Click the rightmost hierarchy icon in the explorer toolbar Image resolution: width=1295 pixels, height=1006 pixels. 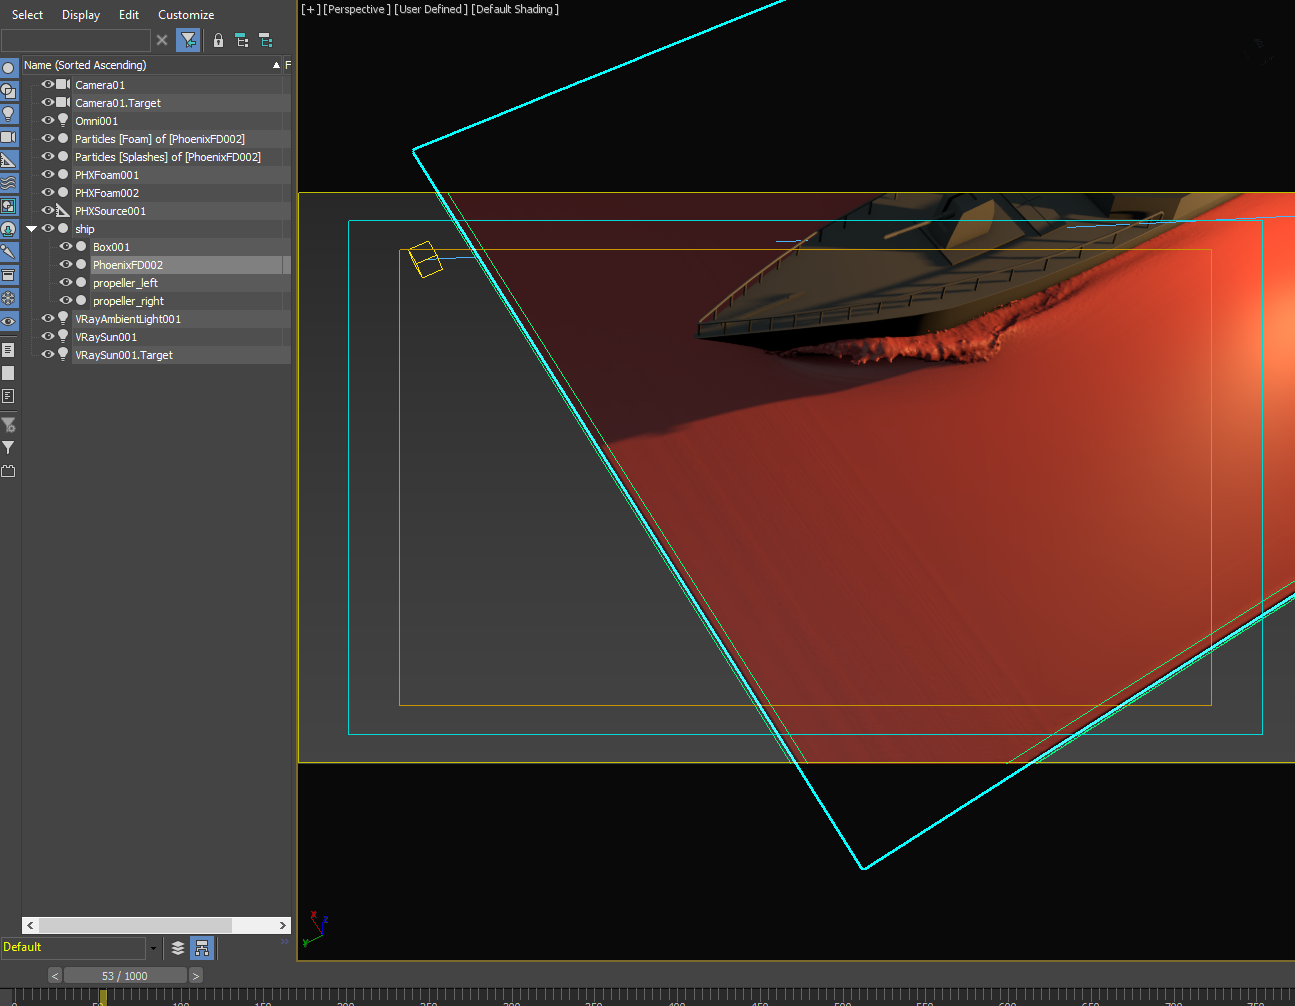pos(266,40)
